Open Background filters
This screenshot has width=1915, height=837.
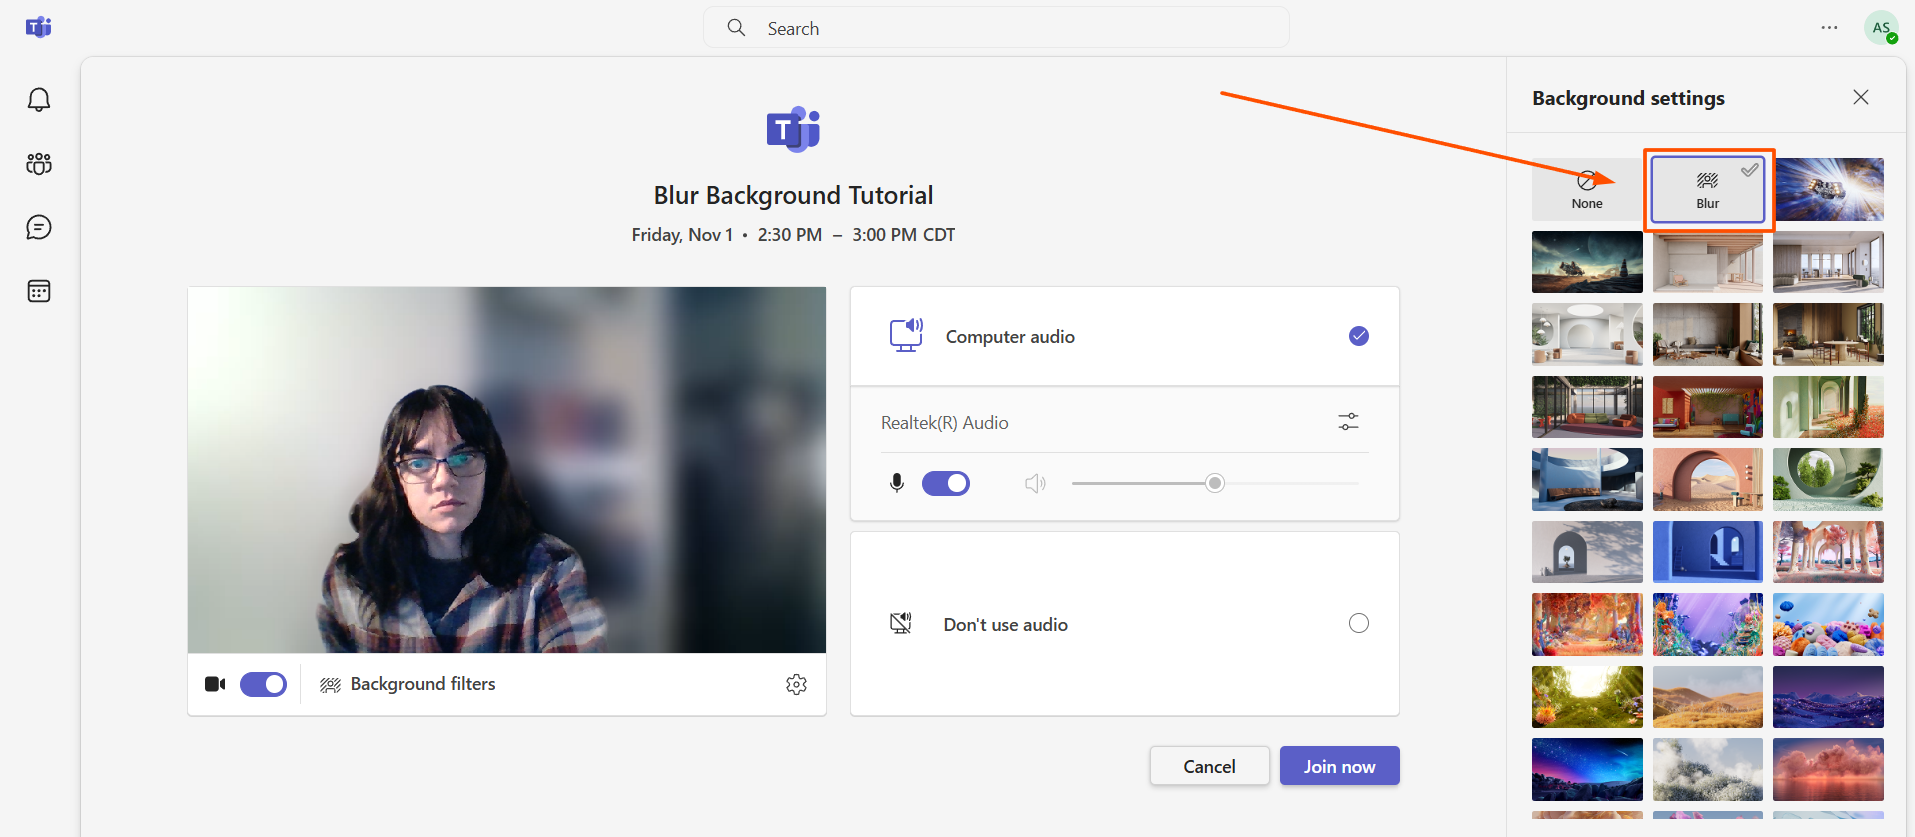(x=408, y=684)
